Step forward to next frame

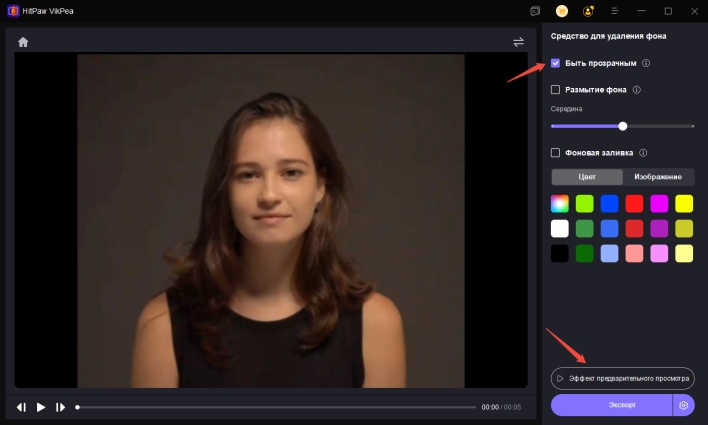coord(60,407)
